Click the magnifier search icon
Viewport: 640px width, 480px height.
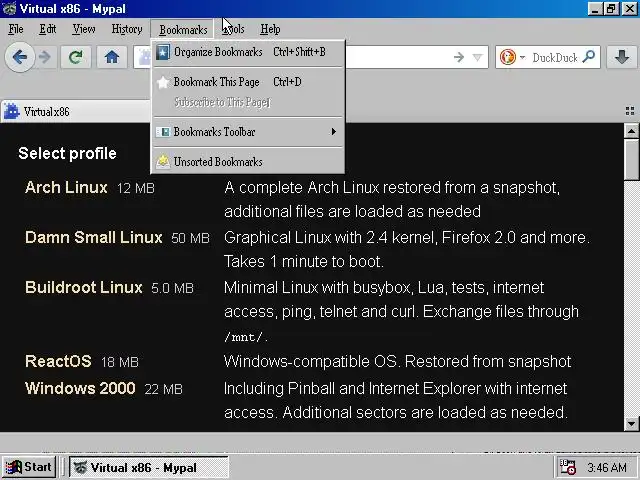pos(588,57)
